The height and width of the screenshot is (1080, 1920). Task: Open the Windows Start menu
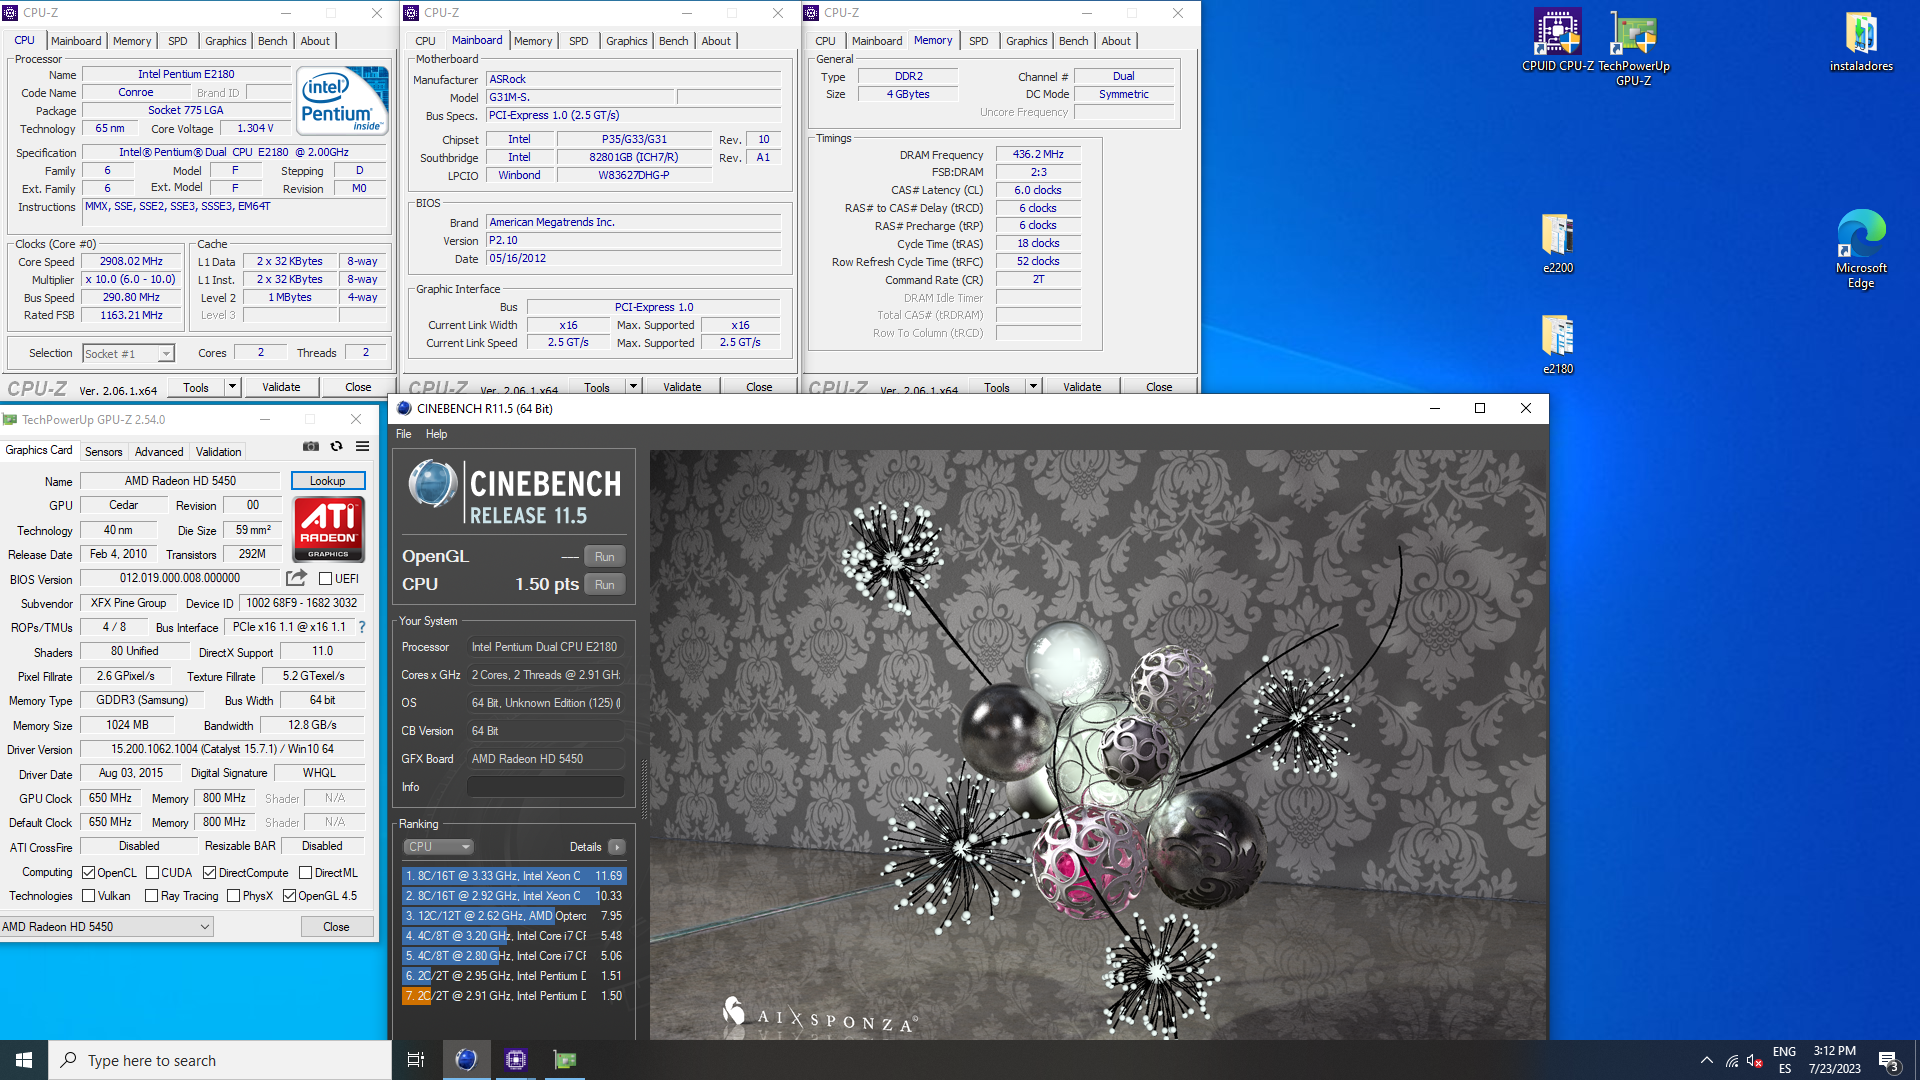tap(24, 1060)
